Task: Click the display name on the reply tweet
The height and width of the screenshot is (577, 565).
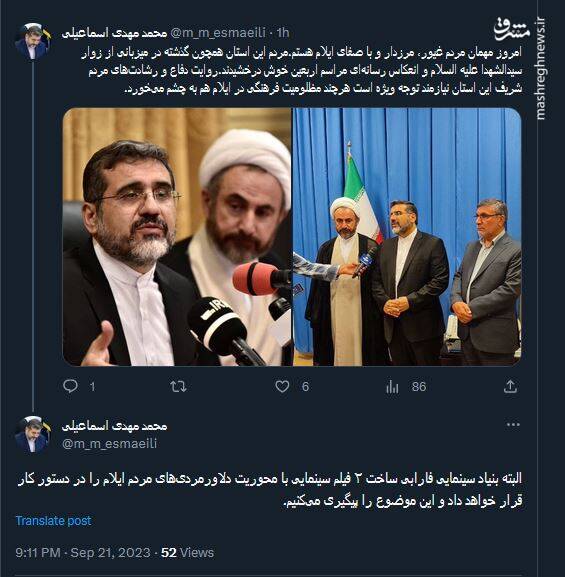Action: click(x=114, y=426)
